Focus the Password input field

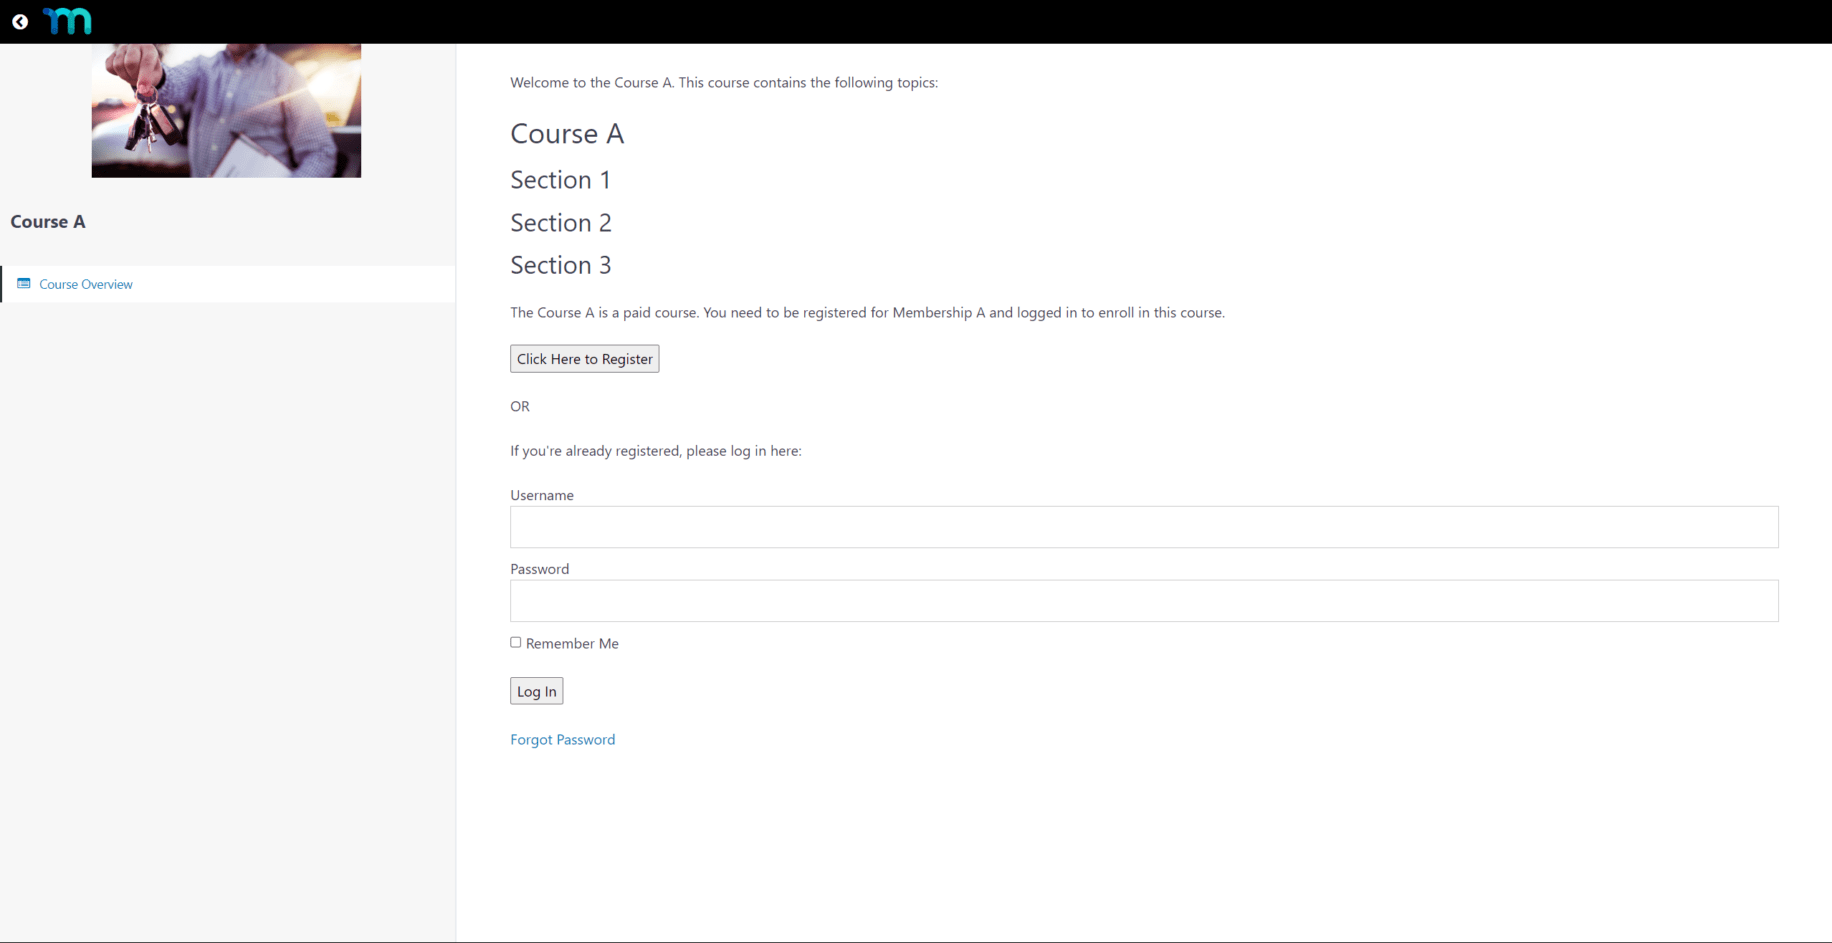coord(1144,601)
